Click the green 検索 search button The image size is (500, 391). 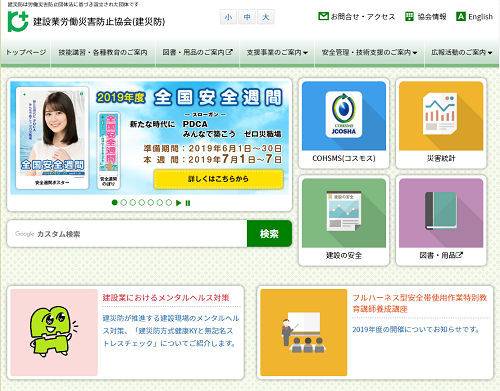pos(269,234)
